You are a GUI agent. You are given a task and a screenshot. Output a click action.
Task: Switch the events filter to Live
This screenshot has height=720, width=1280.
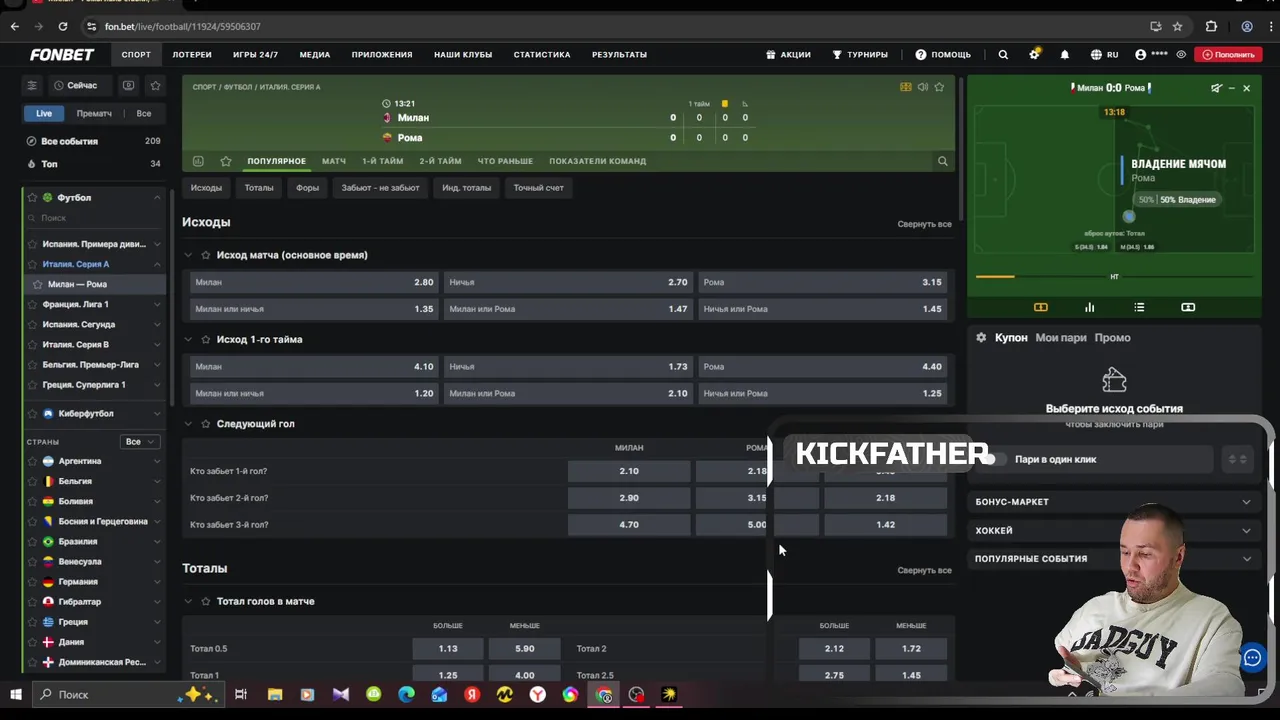pyautogui.click(x=44, y=114)
